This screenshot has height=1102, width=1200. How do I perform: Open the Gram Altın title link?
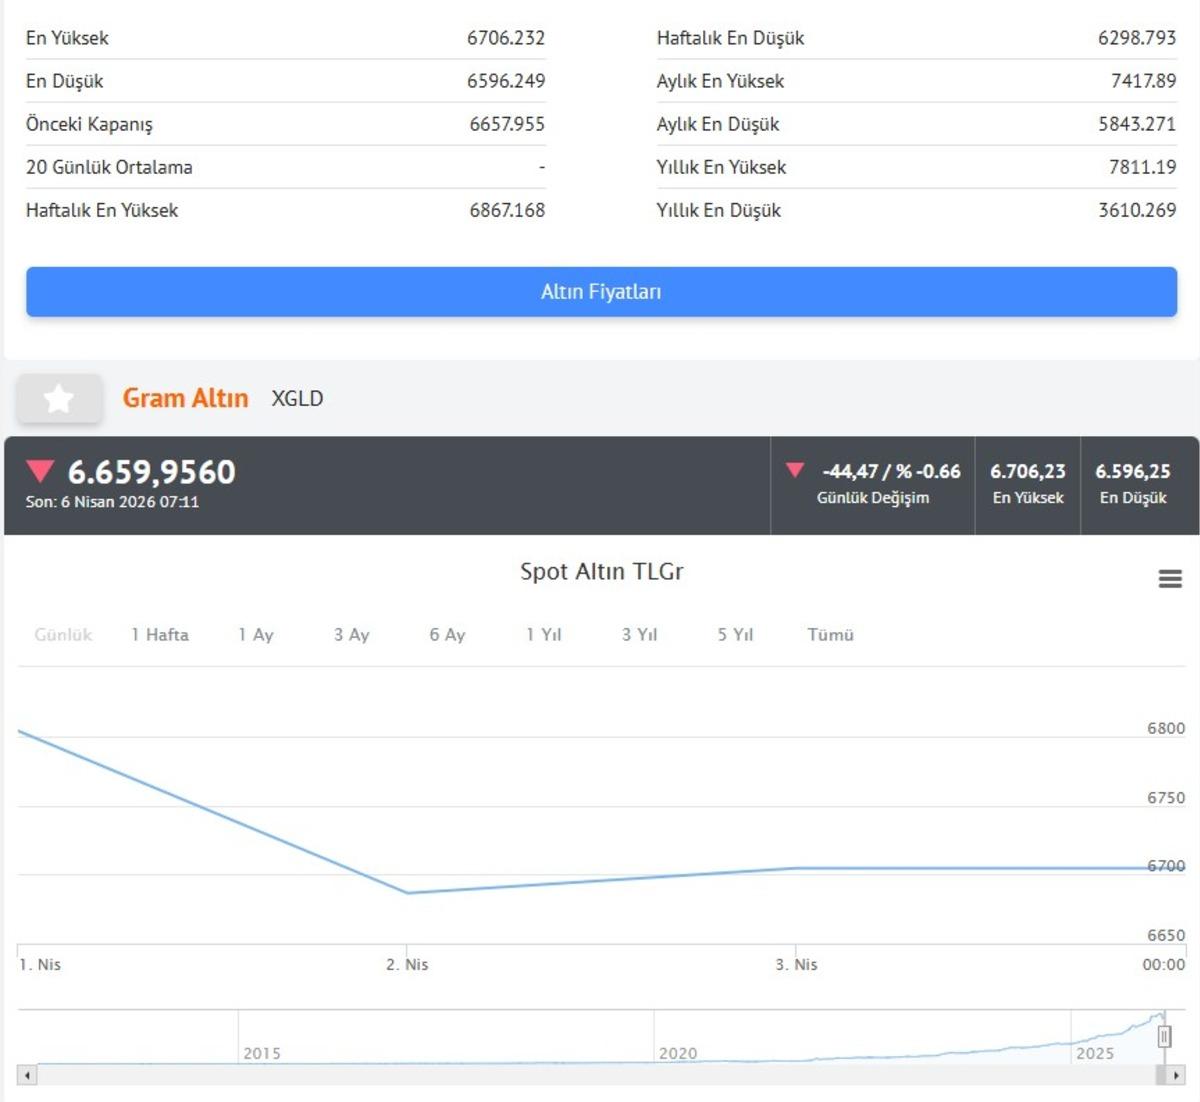click(185, 398)
